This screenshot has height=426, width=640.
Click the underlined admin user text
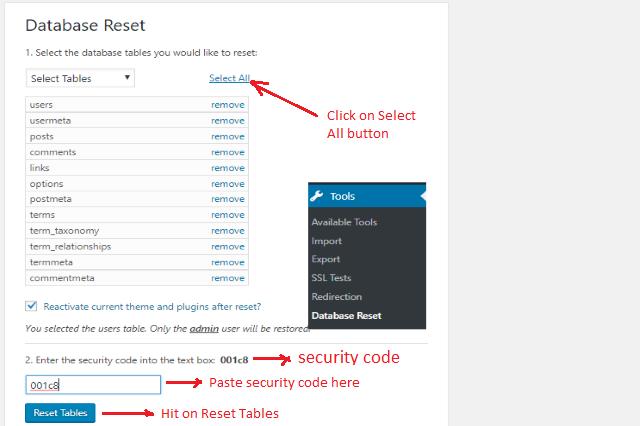click(204, 328)
